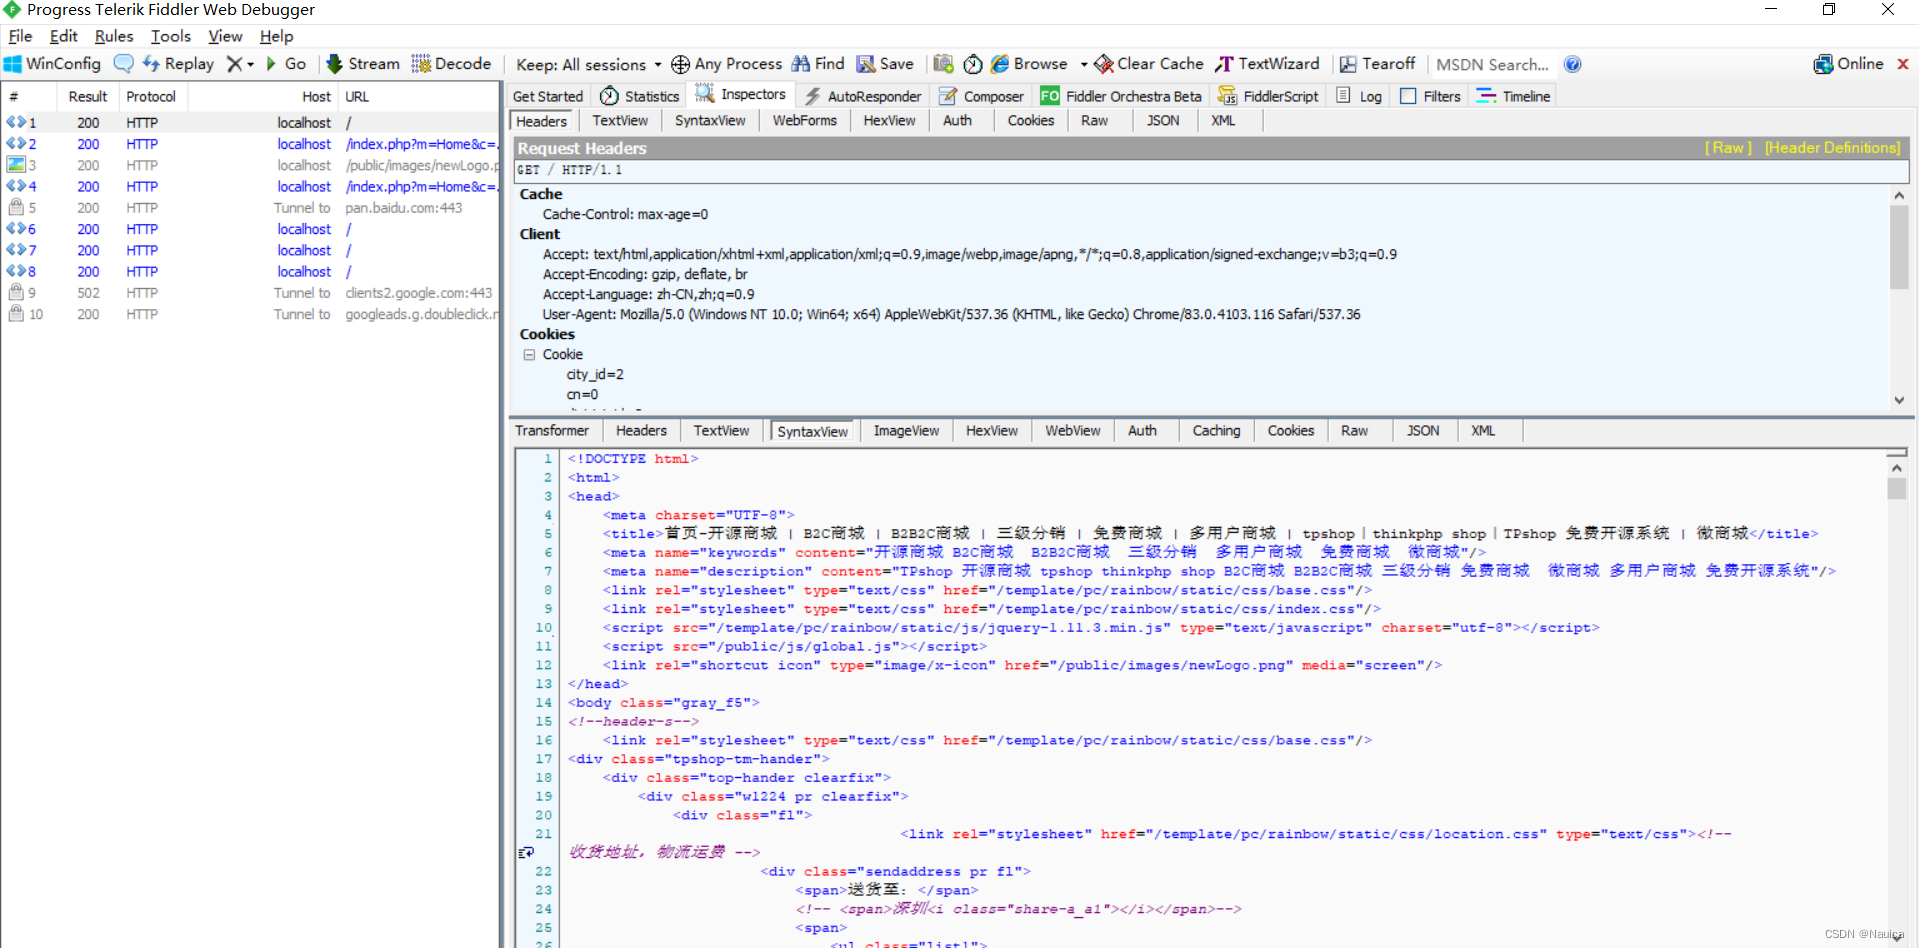Select response ImageView tab
Viewport: 1919px width, 948px height.
(906, 431)
